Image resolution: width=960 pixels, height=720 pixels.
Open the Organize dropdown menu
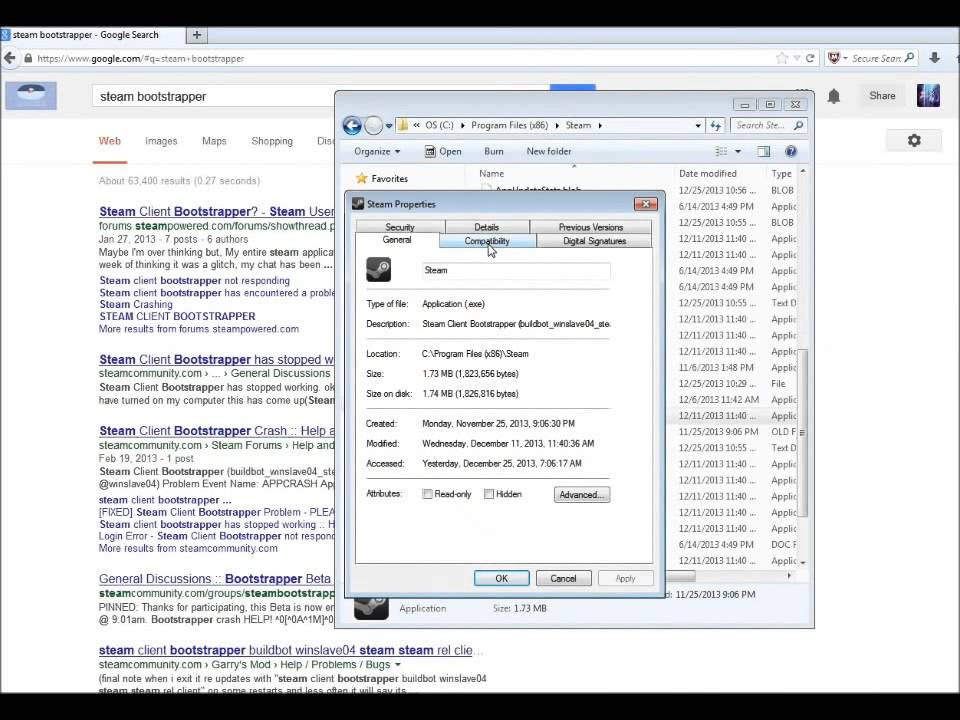pos(377,151)
